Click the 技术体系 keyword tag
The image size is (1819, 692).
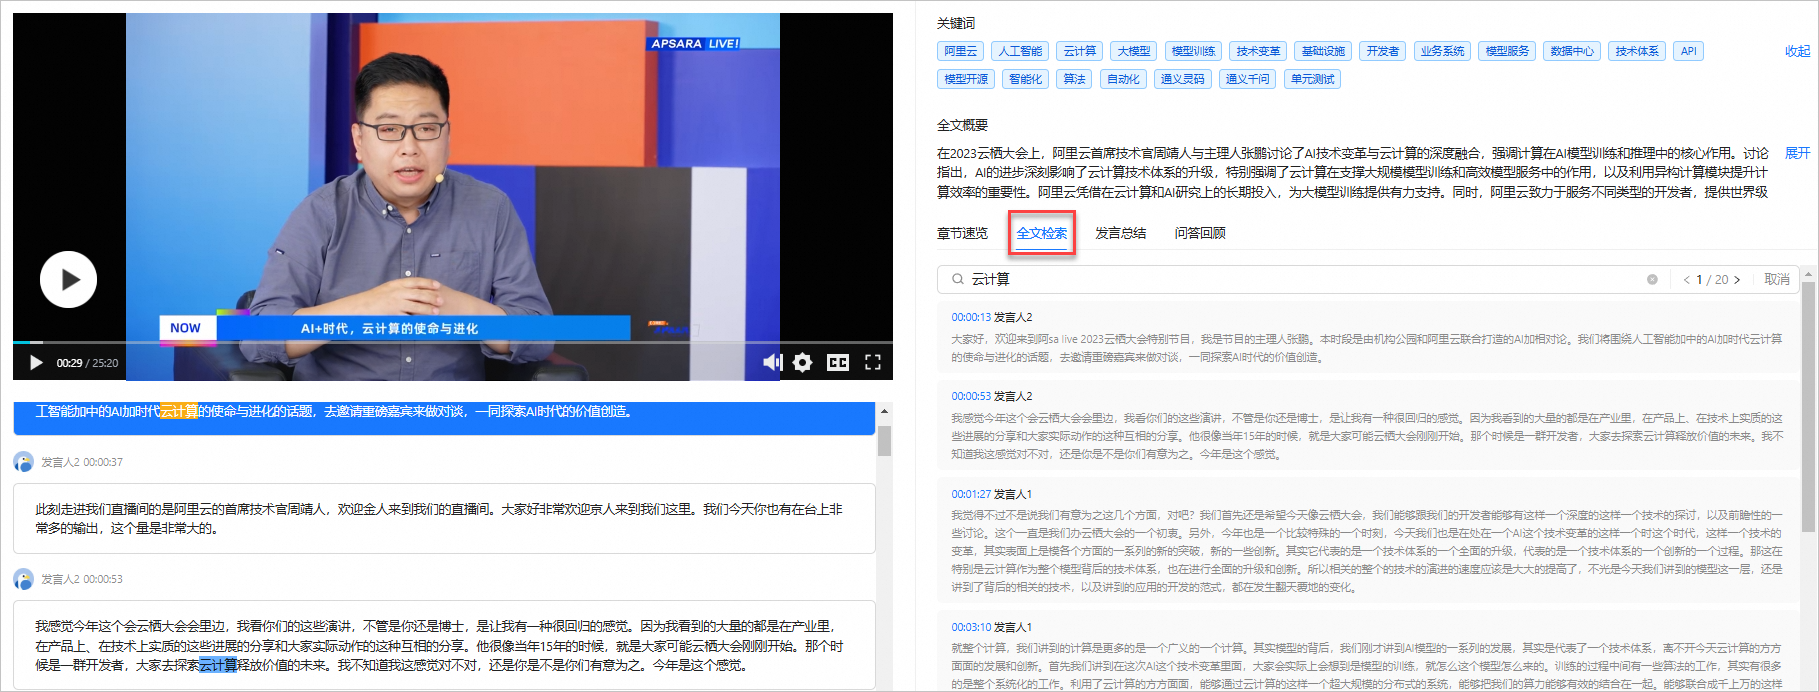tap(1637, 51)
